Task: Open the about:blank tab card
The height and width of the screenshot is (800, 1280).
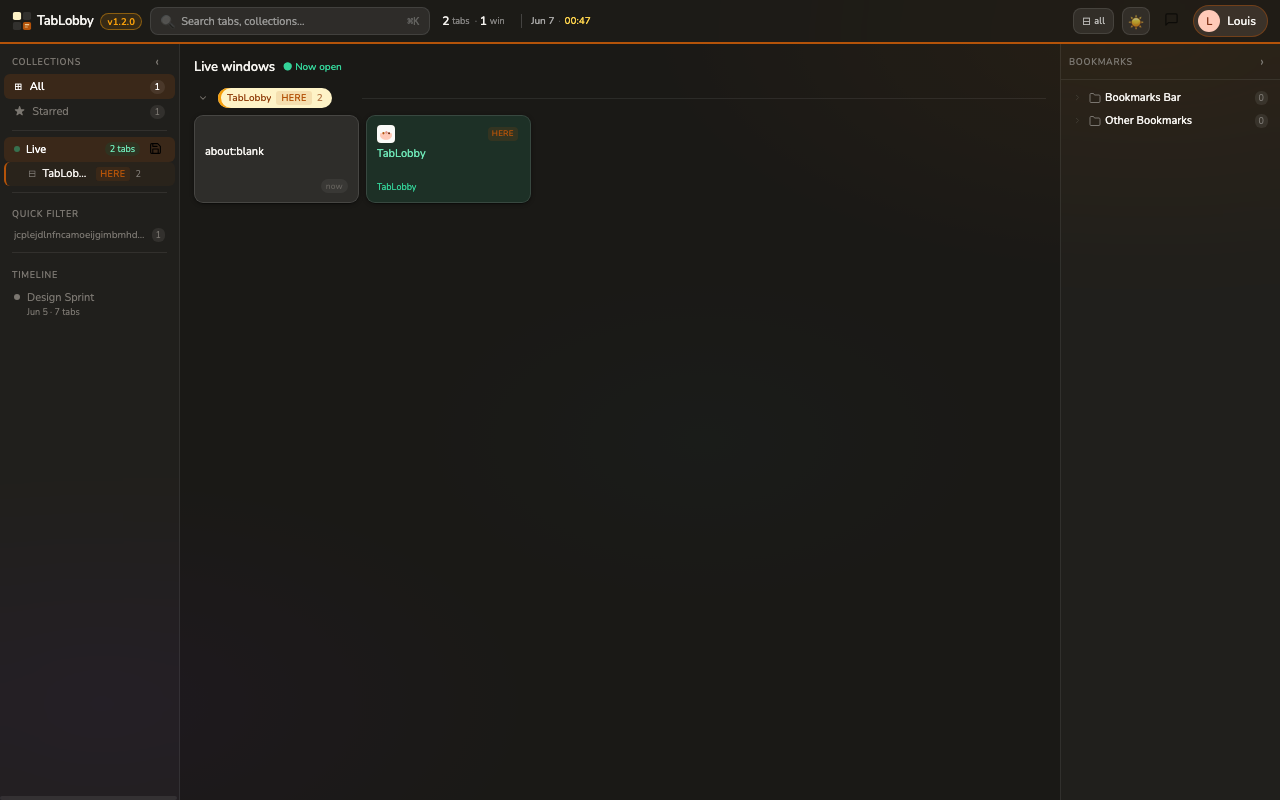Action: pos(276,159)
